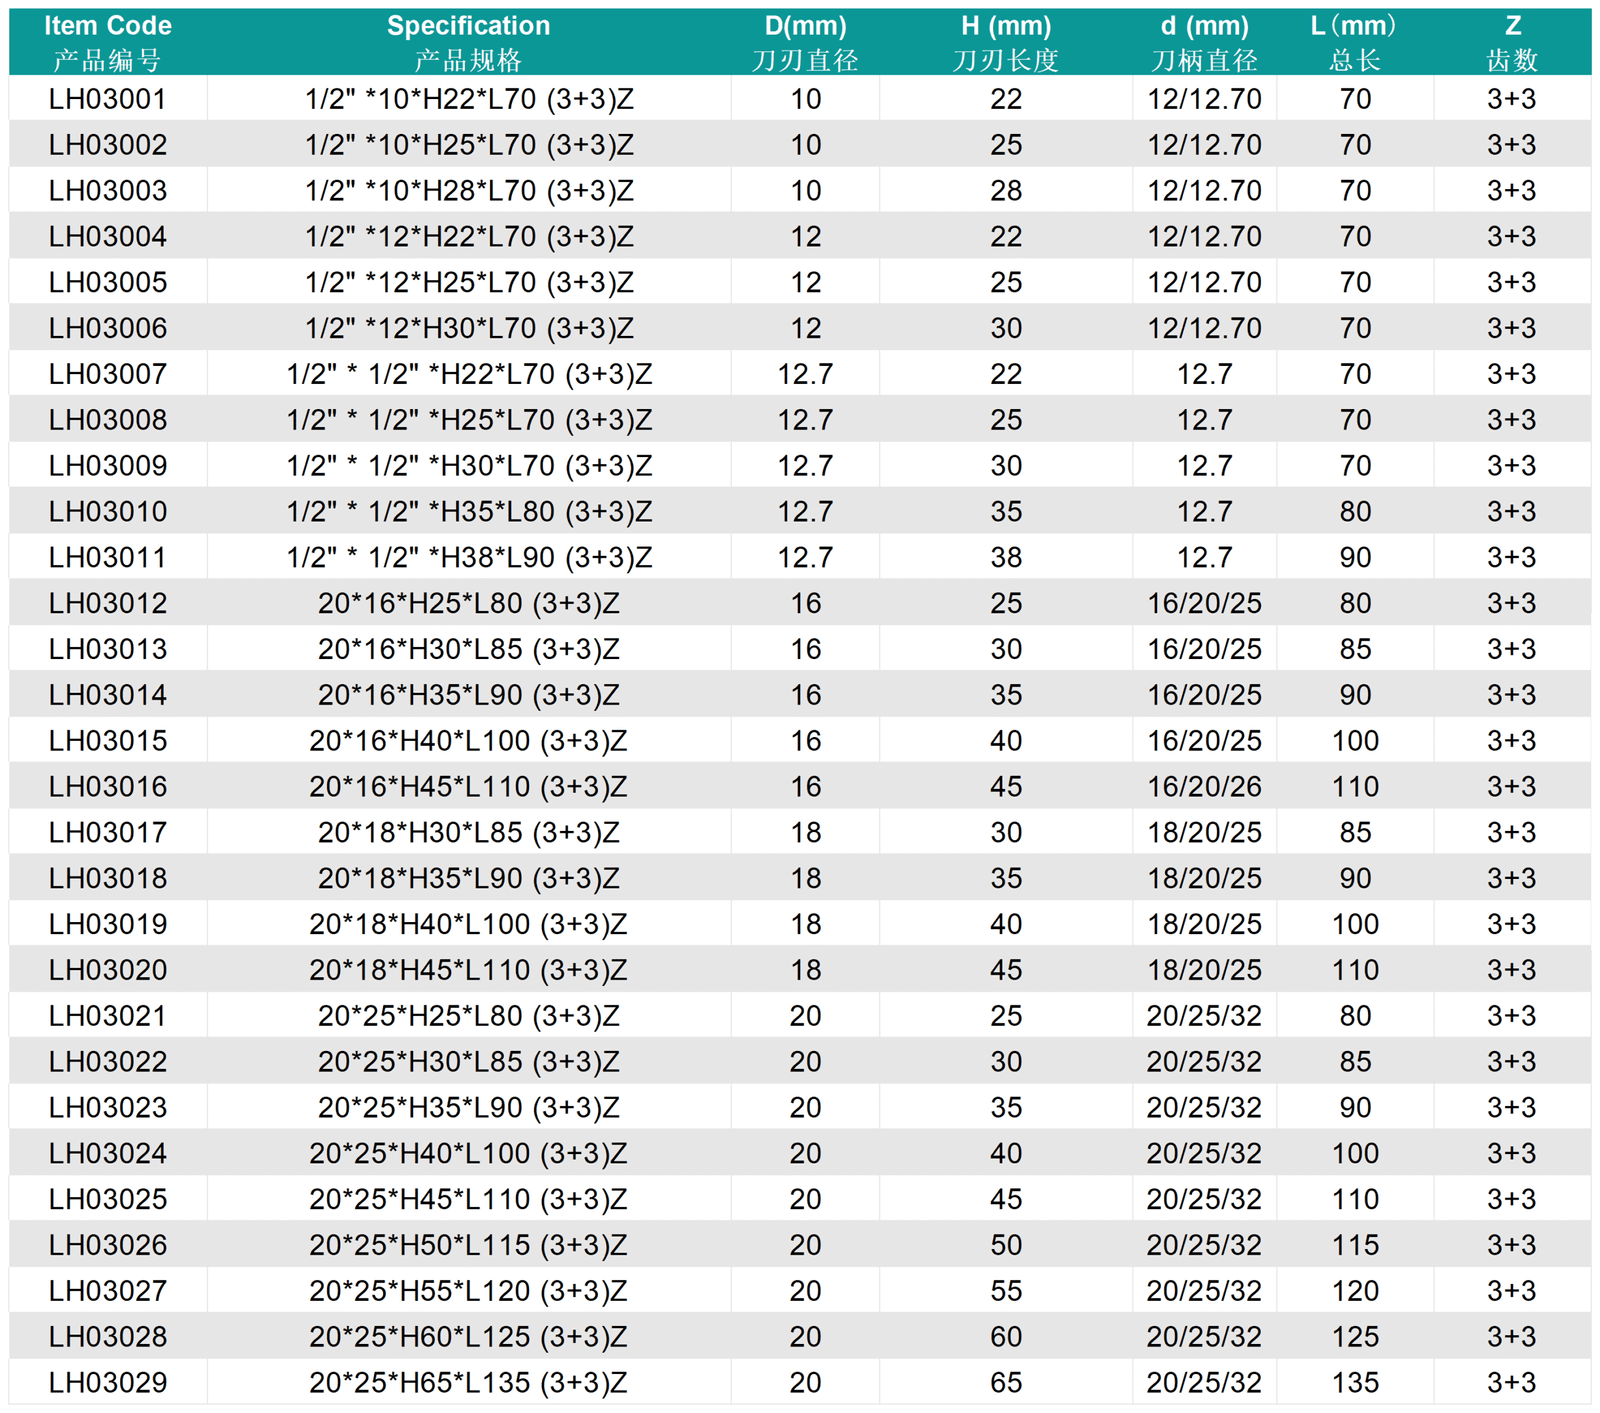Viewport: 1600px width, 1413px height.
Task: Select specification 1/2" * 1/2" *H38*L90 (3+3)Z
Action: pyautogui.click(x=469, y=557)
